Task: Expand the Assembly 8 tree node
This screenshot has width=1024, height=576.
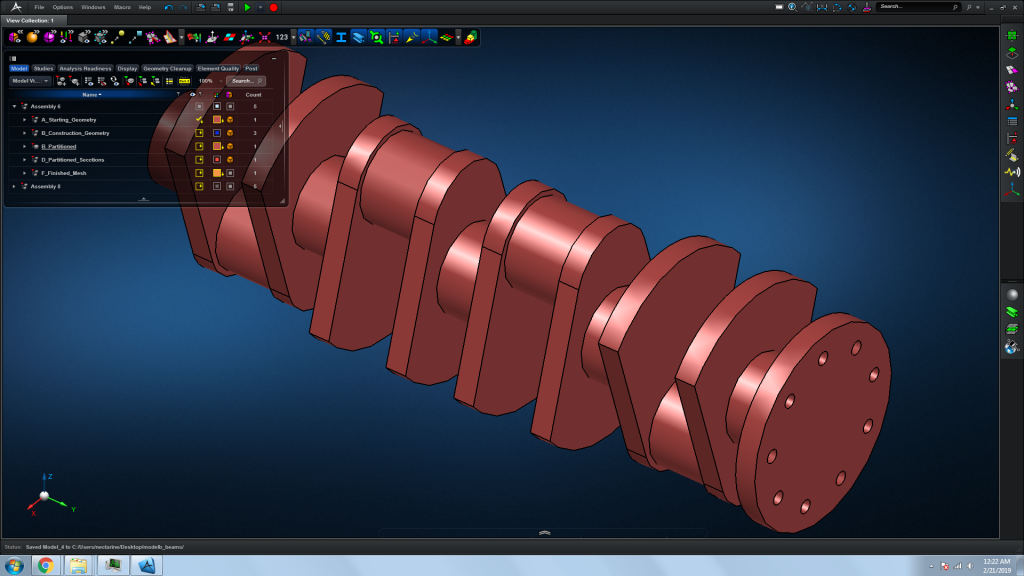Action: tap(14, 186)
